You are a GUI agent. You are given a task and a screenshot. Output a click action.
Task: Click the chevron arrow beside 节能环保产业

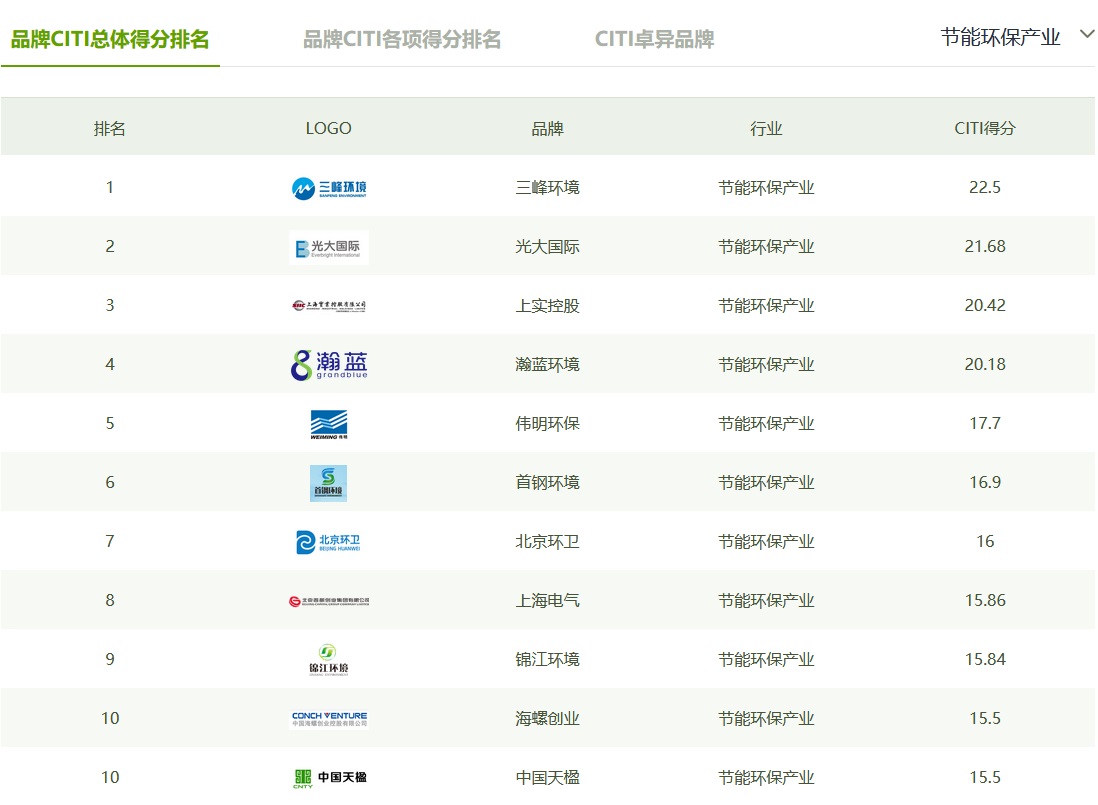[1087, 35]
